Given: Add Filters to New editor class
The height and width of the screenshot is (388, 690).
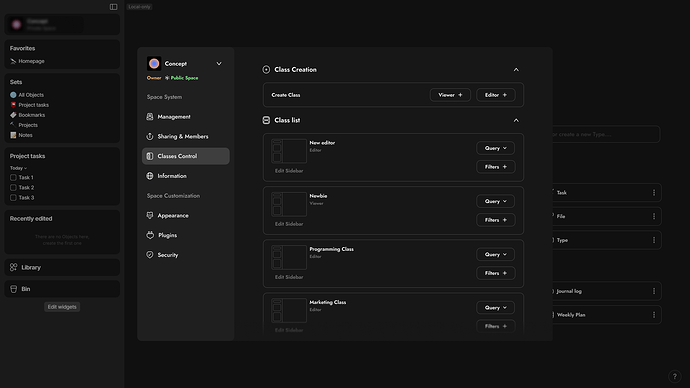Looking at the screenshot, I should [x=495, y=167].
